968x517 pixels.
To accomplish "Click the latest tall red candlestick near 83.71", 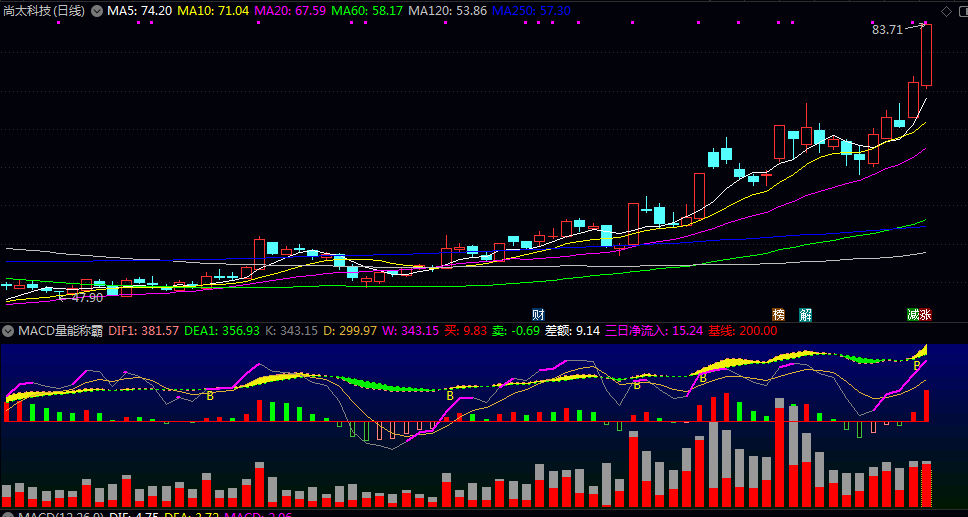I will click(x=926, y=54).
